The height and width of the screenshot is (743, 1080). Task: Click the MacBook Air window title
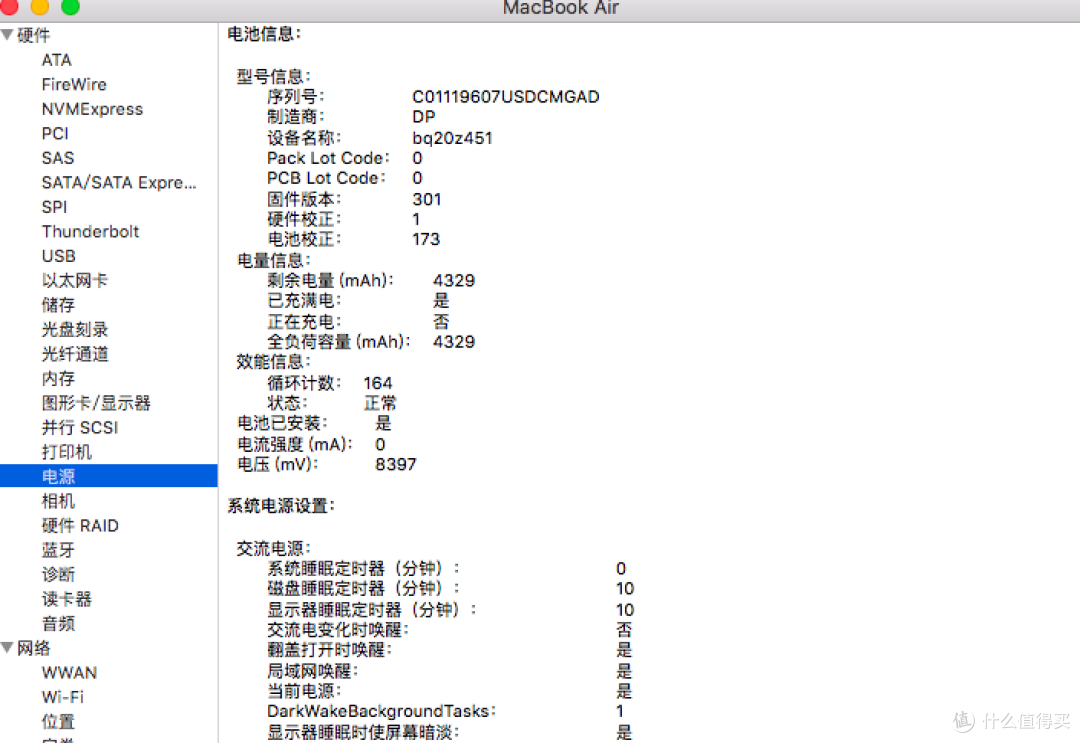[x=561, y=8]
